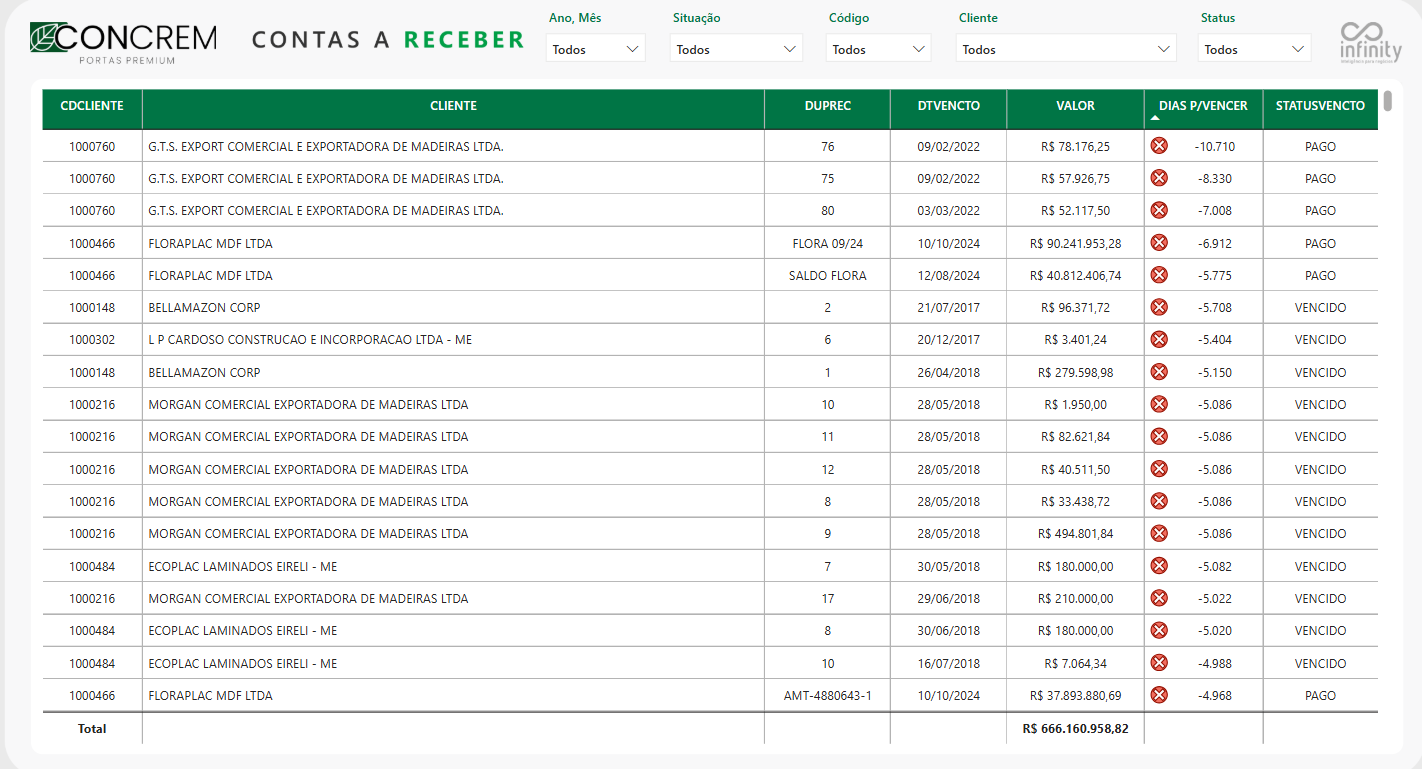Image resolution: width=1422 pixels, height=769 pixels.
Task: Click red X icon in the -4.968 row
Action: (1159, 695)
